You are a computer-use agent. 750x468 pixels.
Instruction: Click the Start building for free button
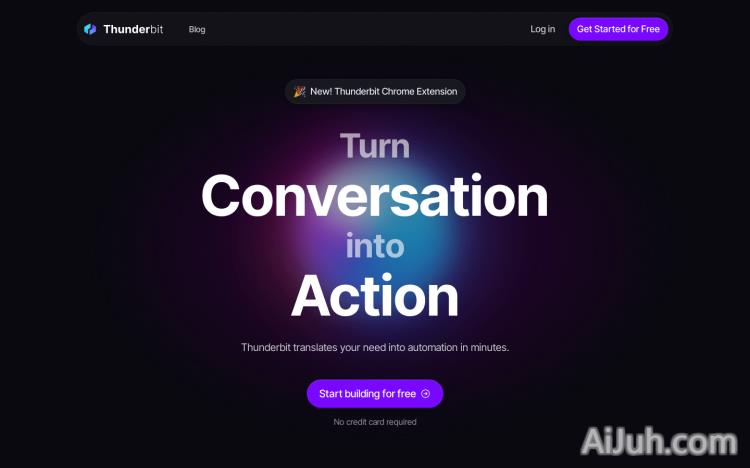(375, 393)
